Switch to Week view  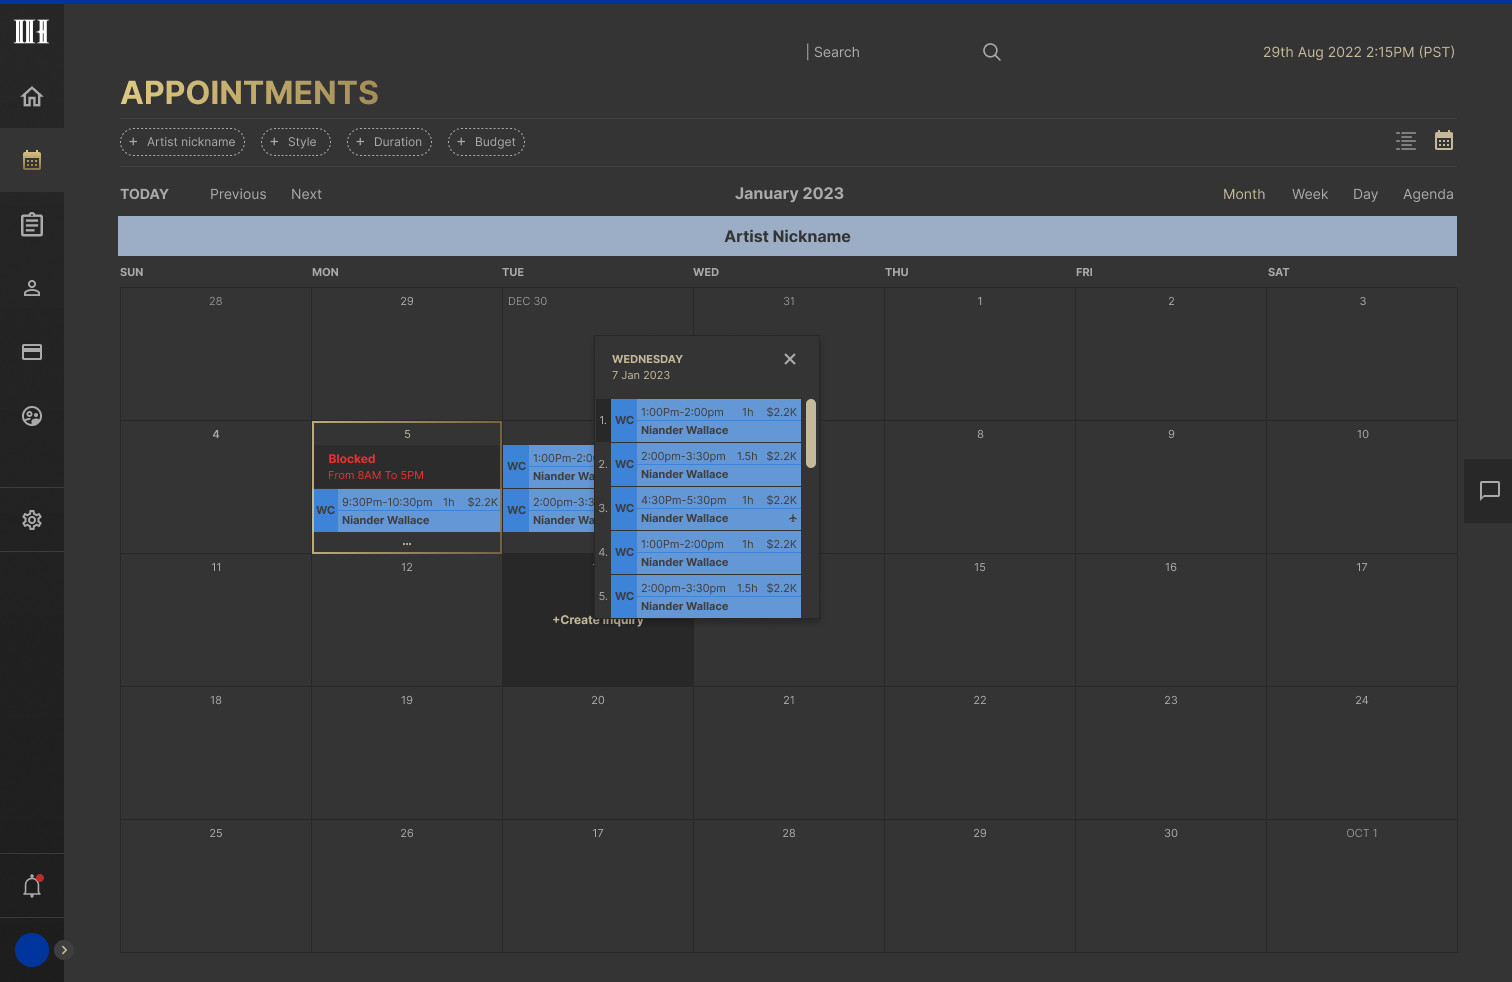pos(1310,194)
